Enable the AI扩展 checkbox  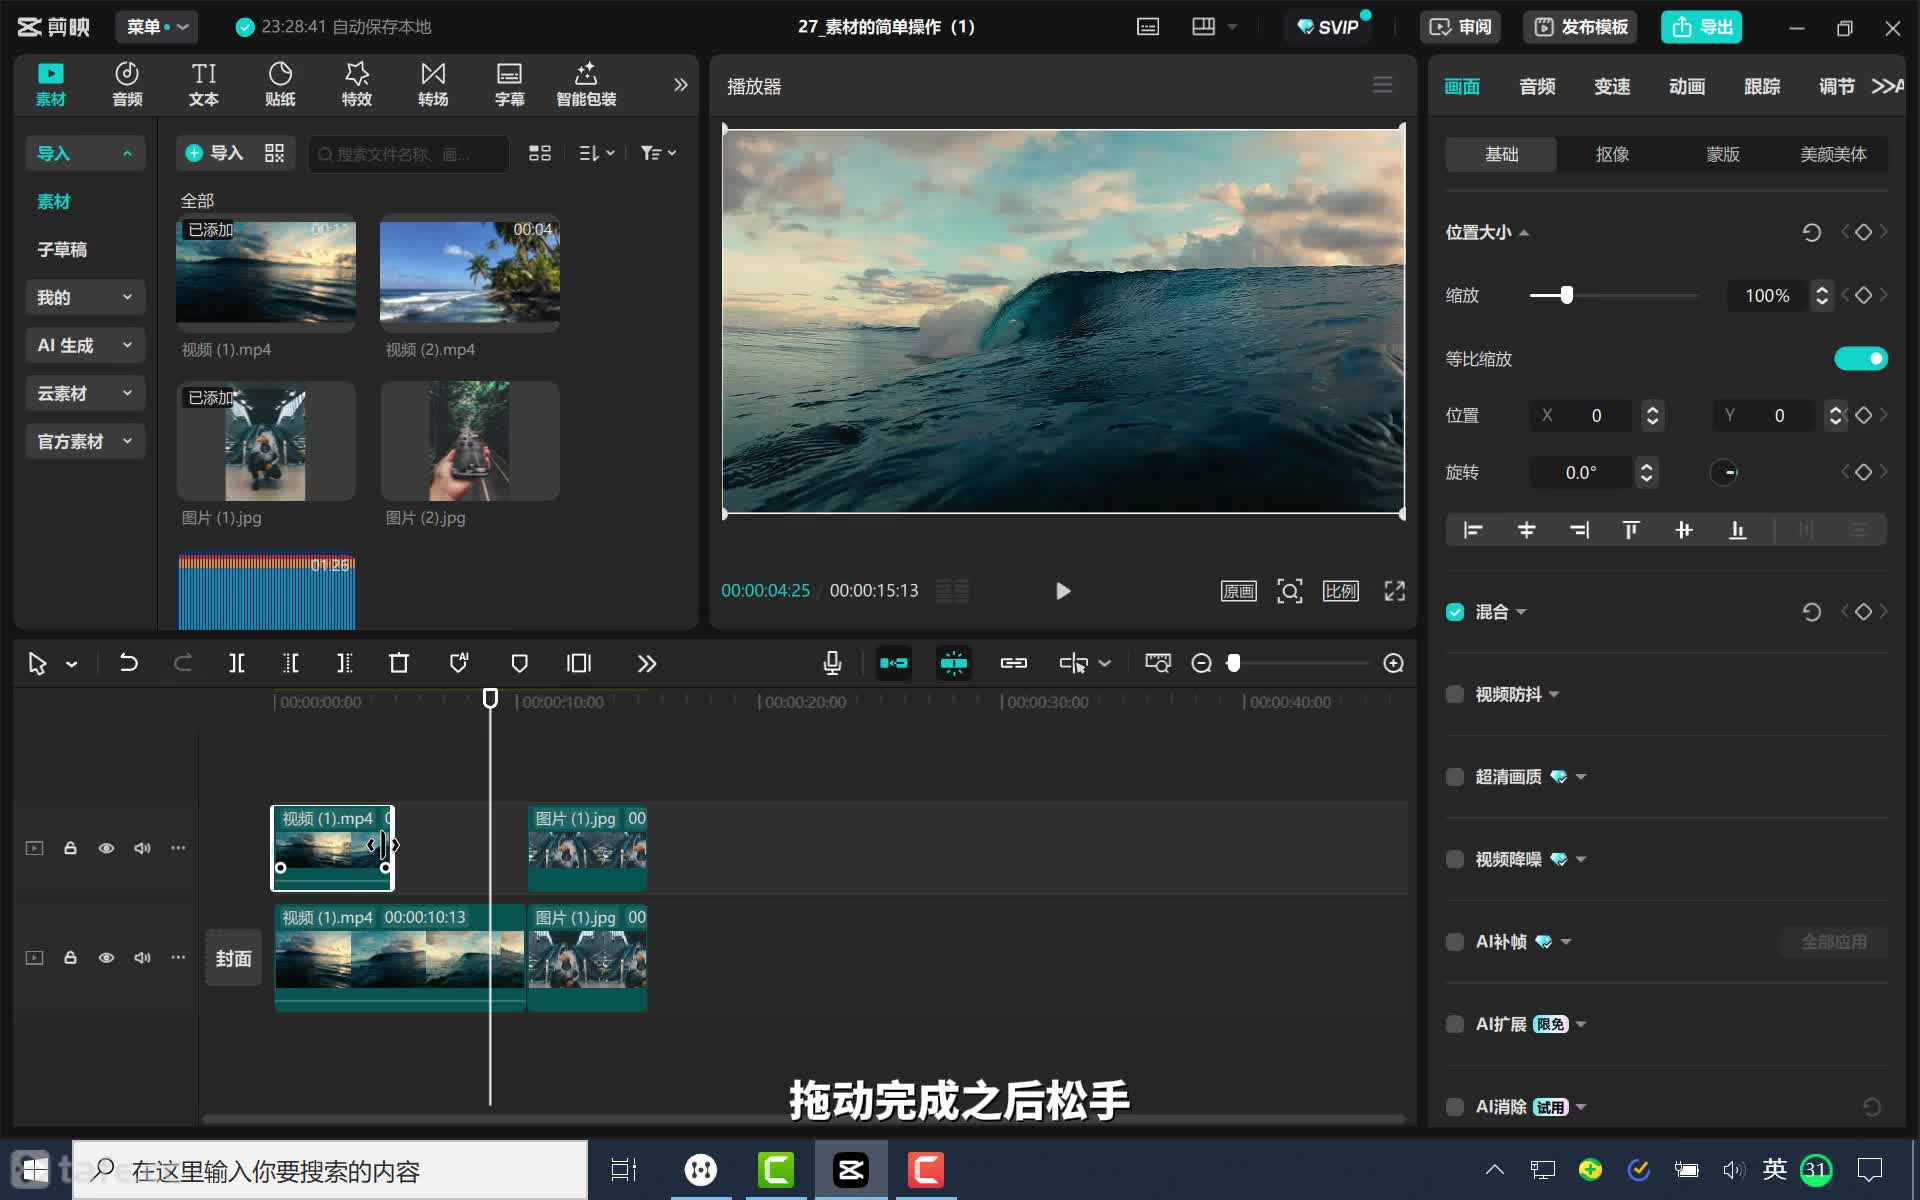pos(1455,1024)
